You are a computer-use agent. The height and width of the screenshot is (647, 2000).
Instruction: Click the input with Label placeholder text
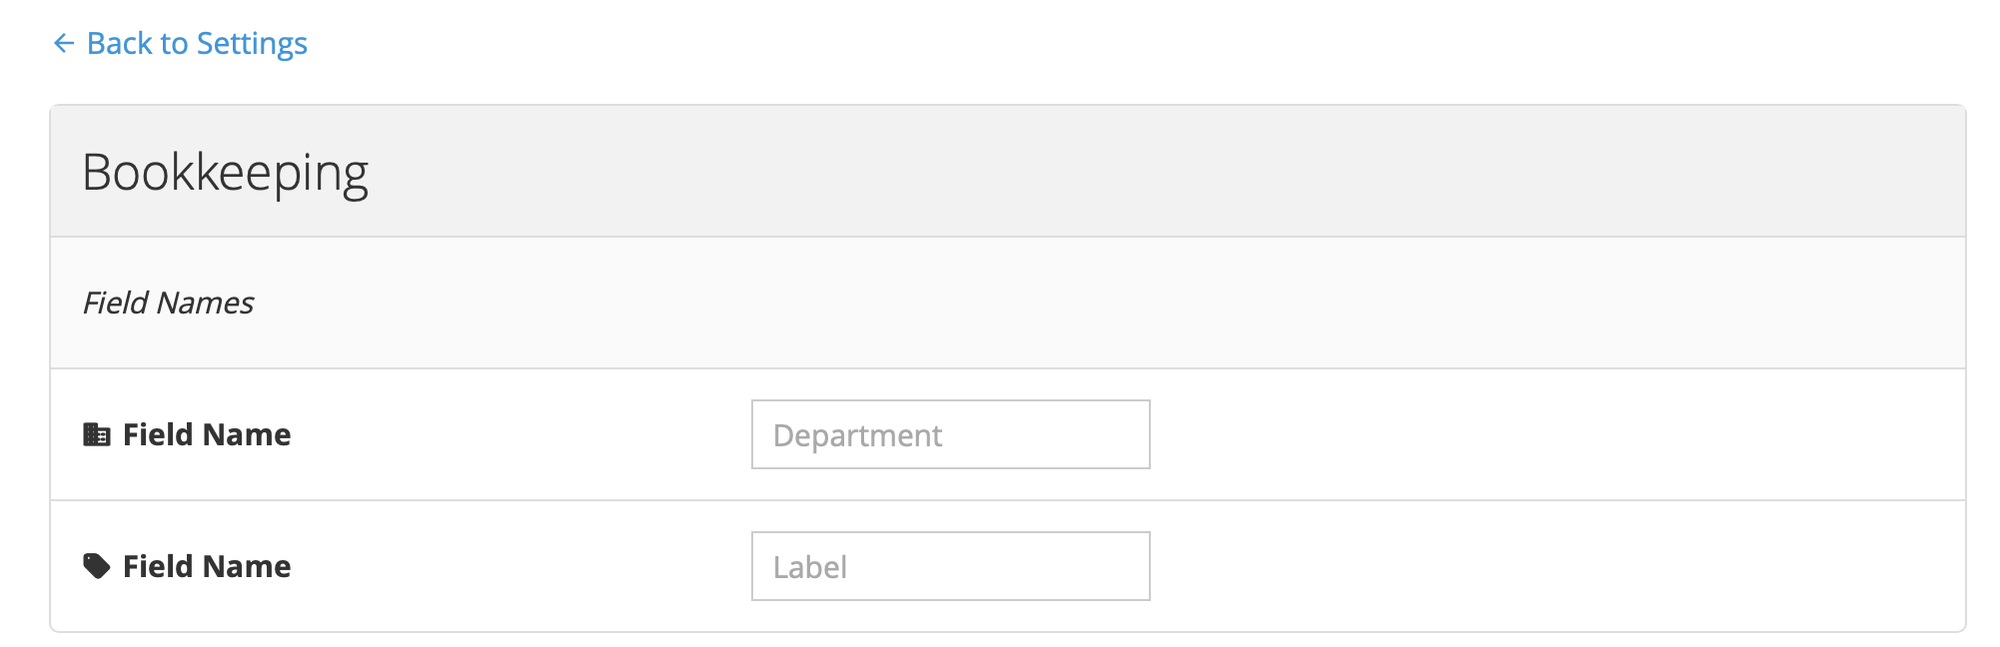point(949,566)
